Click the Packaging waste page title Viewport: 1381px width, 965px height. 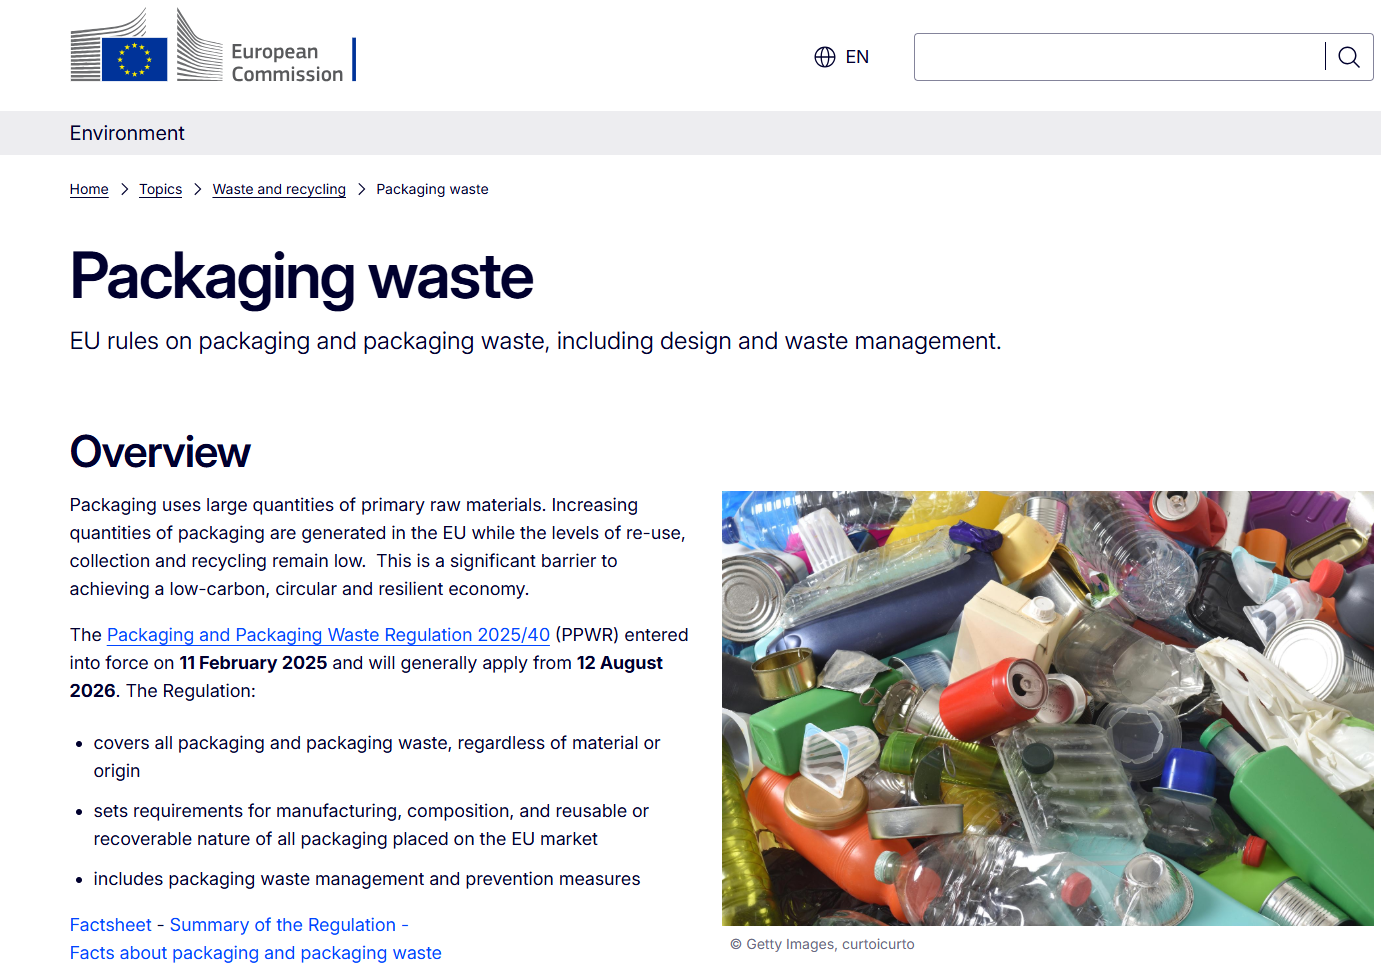coord(301,277)
